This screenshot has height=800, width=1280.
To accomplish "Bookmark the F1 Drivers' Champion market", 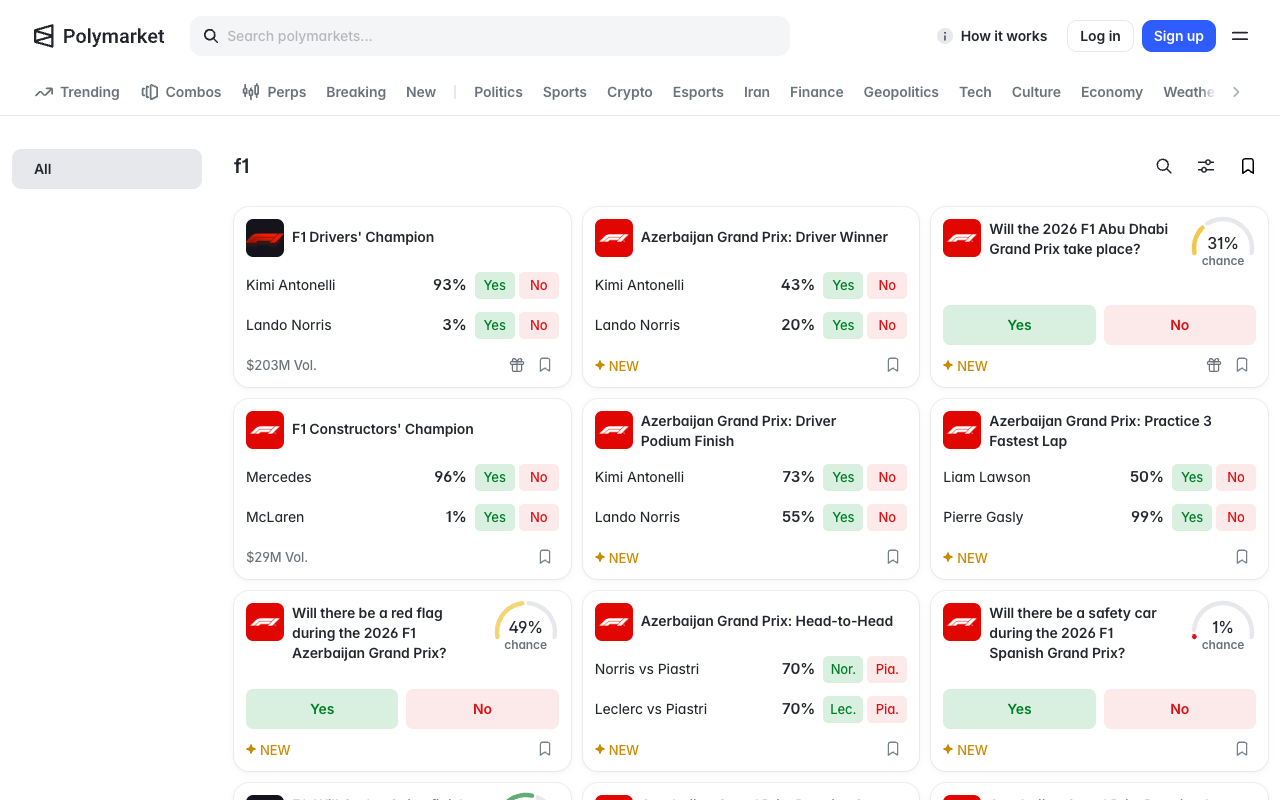I will click(545, 365).
